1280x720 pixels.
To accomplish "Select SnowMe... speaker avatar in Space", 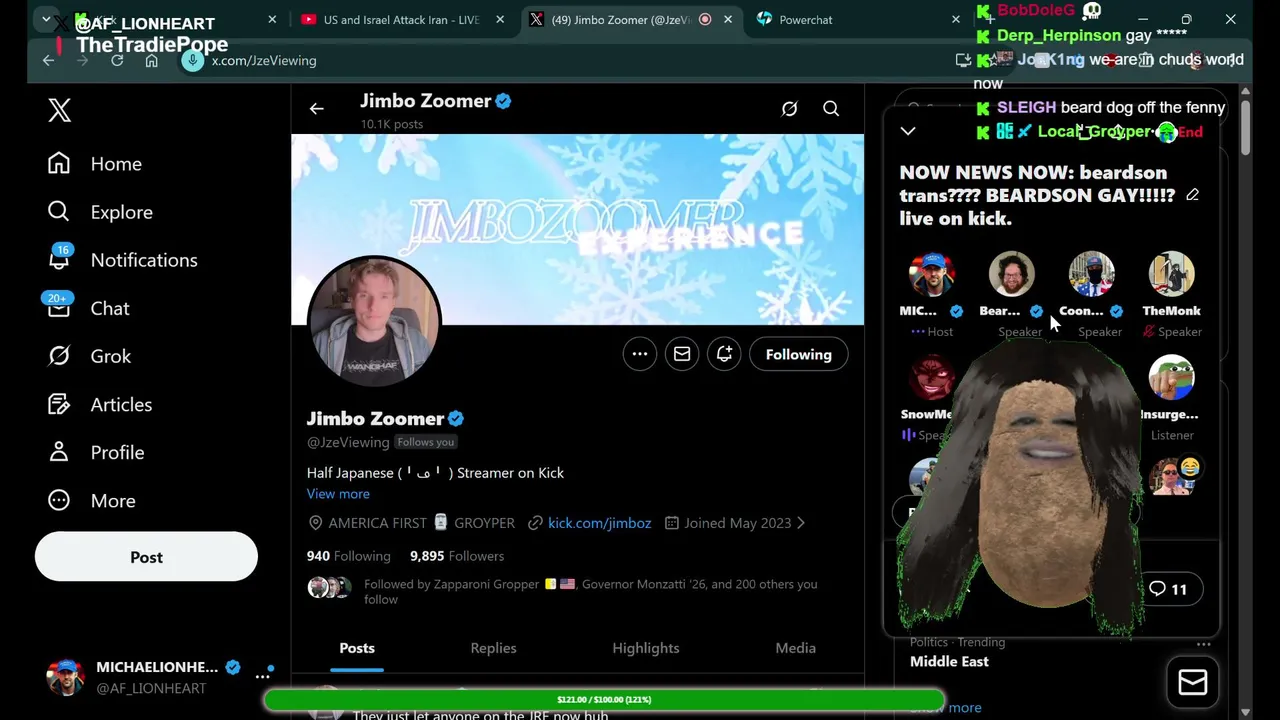I will tap(931, 378).
